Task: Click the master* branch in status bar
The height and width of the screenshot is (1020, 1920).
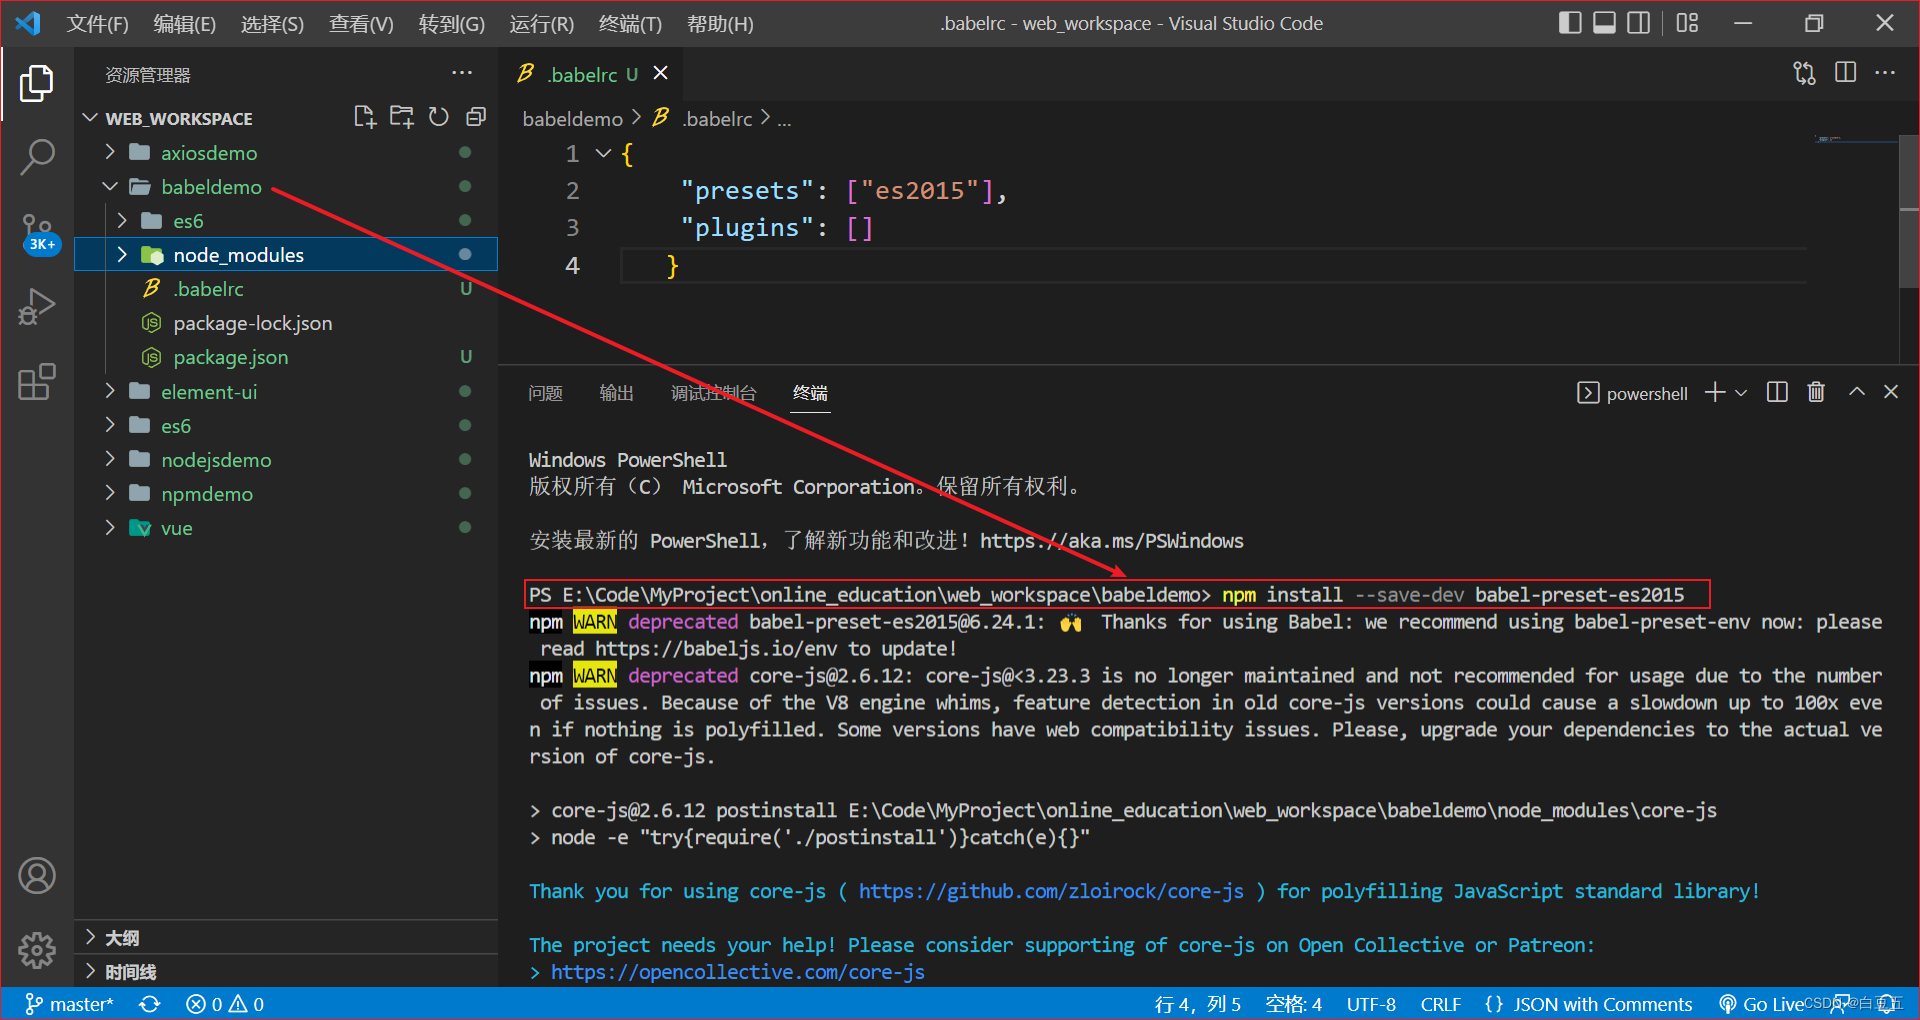Action: click(x=69, y=1004)
